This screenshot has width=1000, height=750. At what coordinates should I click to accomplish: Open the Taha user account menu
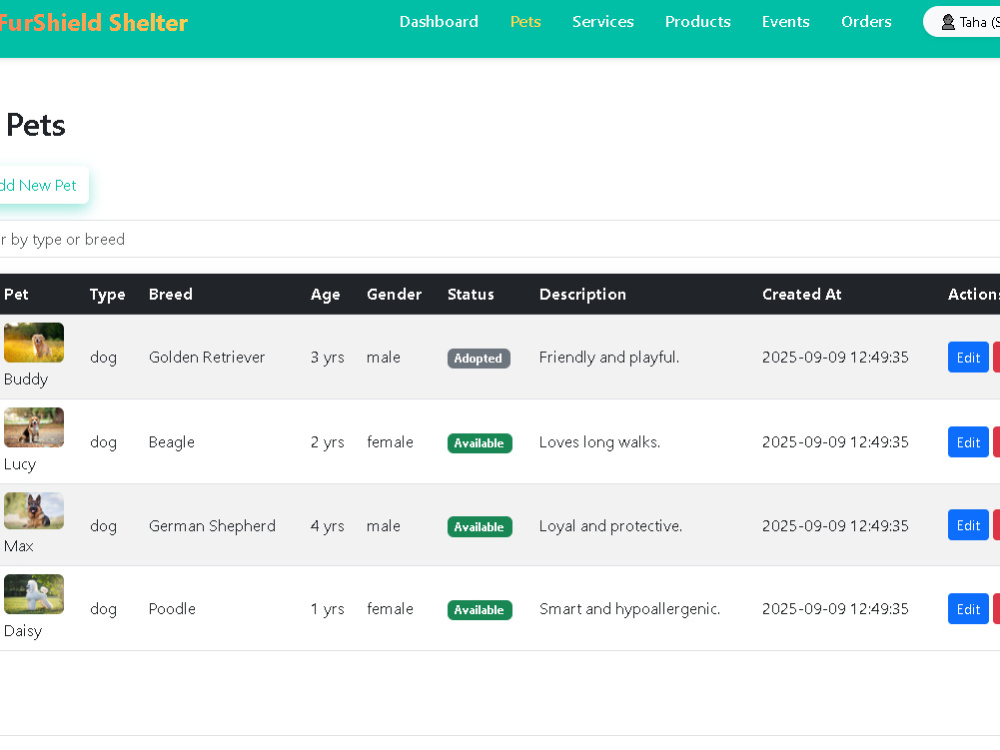962,22
